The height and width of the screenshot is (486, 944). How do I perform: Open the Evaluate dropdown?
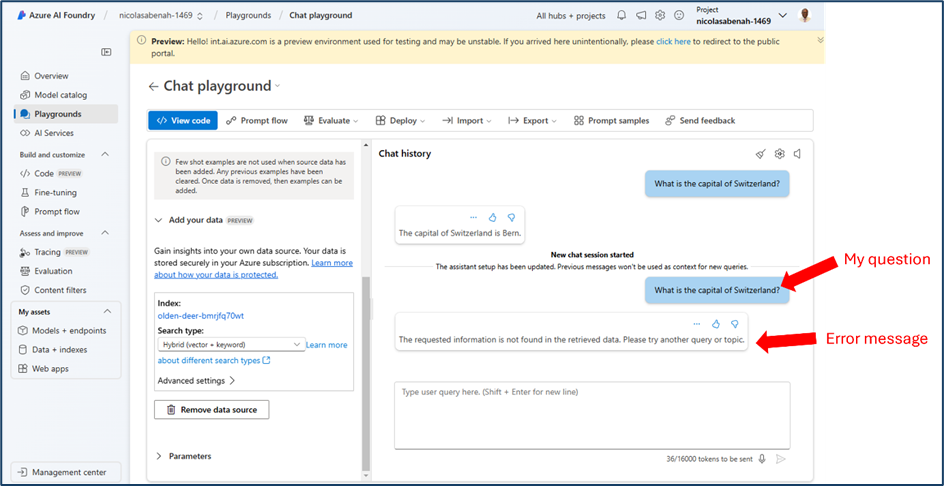(x=331, y=120)
